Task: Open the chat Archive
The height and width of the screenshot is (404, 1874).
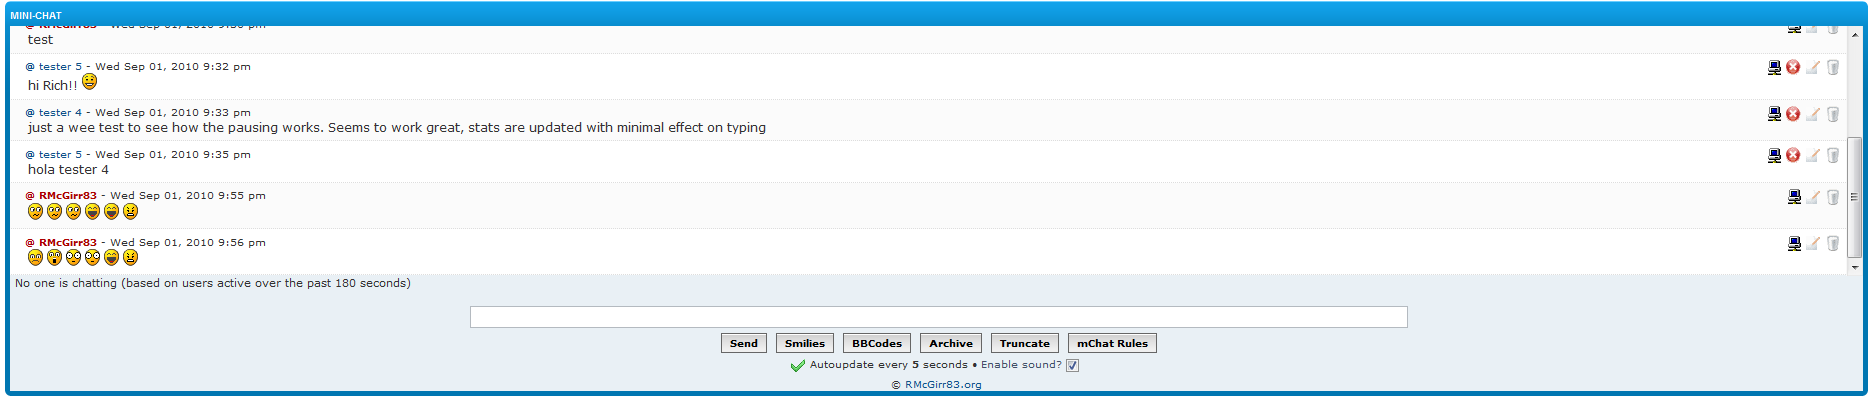Action: [x=950, y=343]
